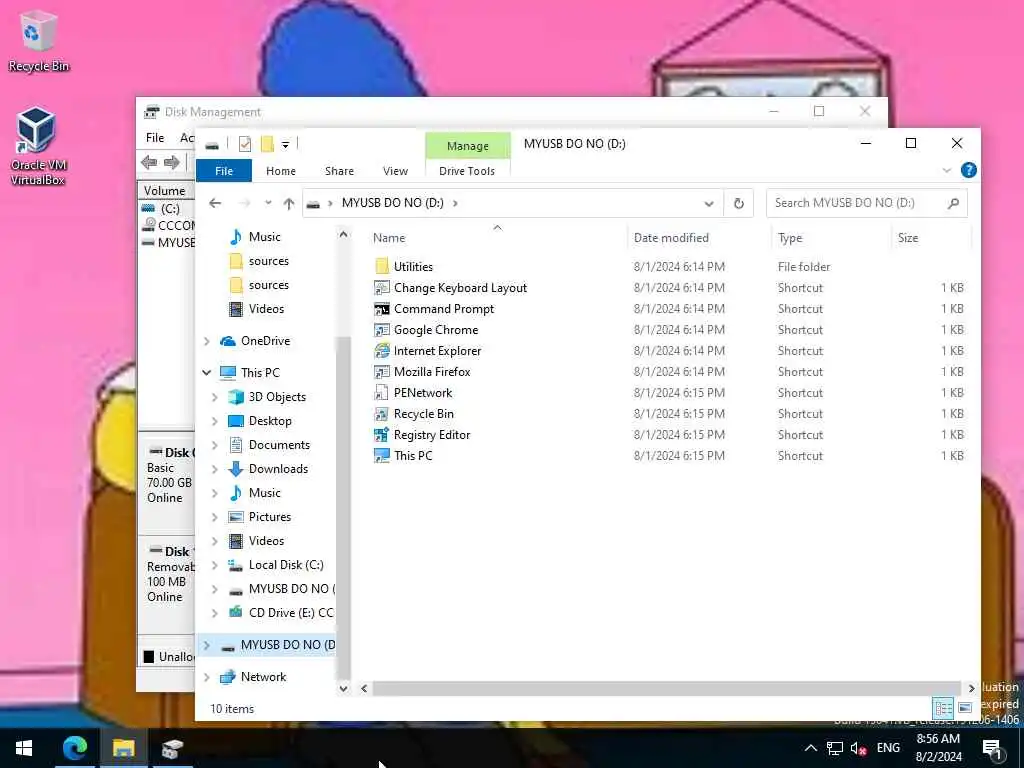Click the taskbar clock showing 8:56 AM
Screen dimensions: 1024x768
[938, 748]
